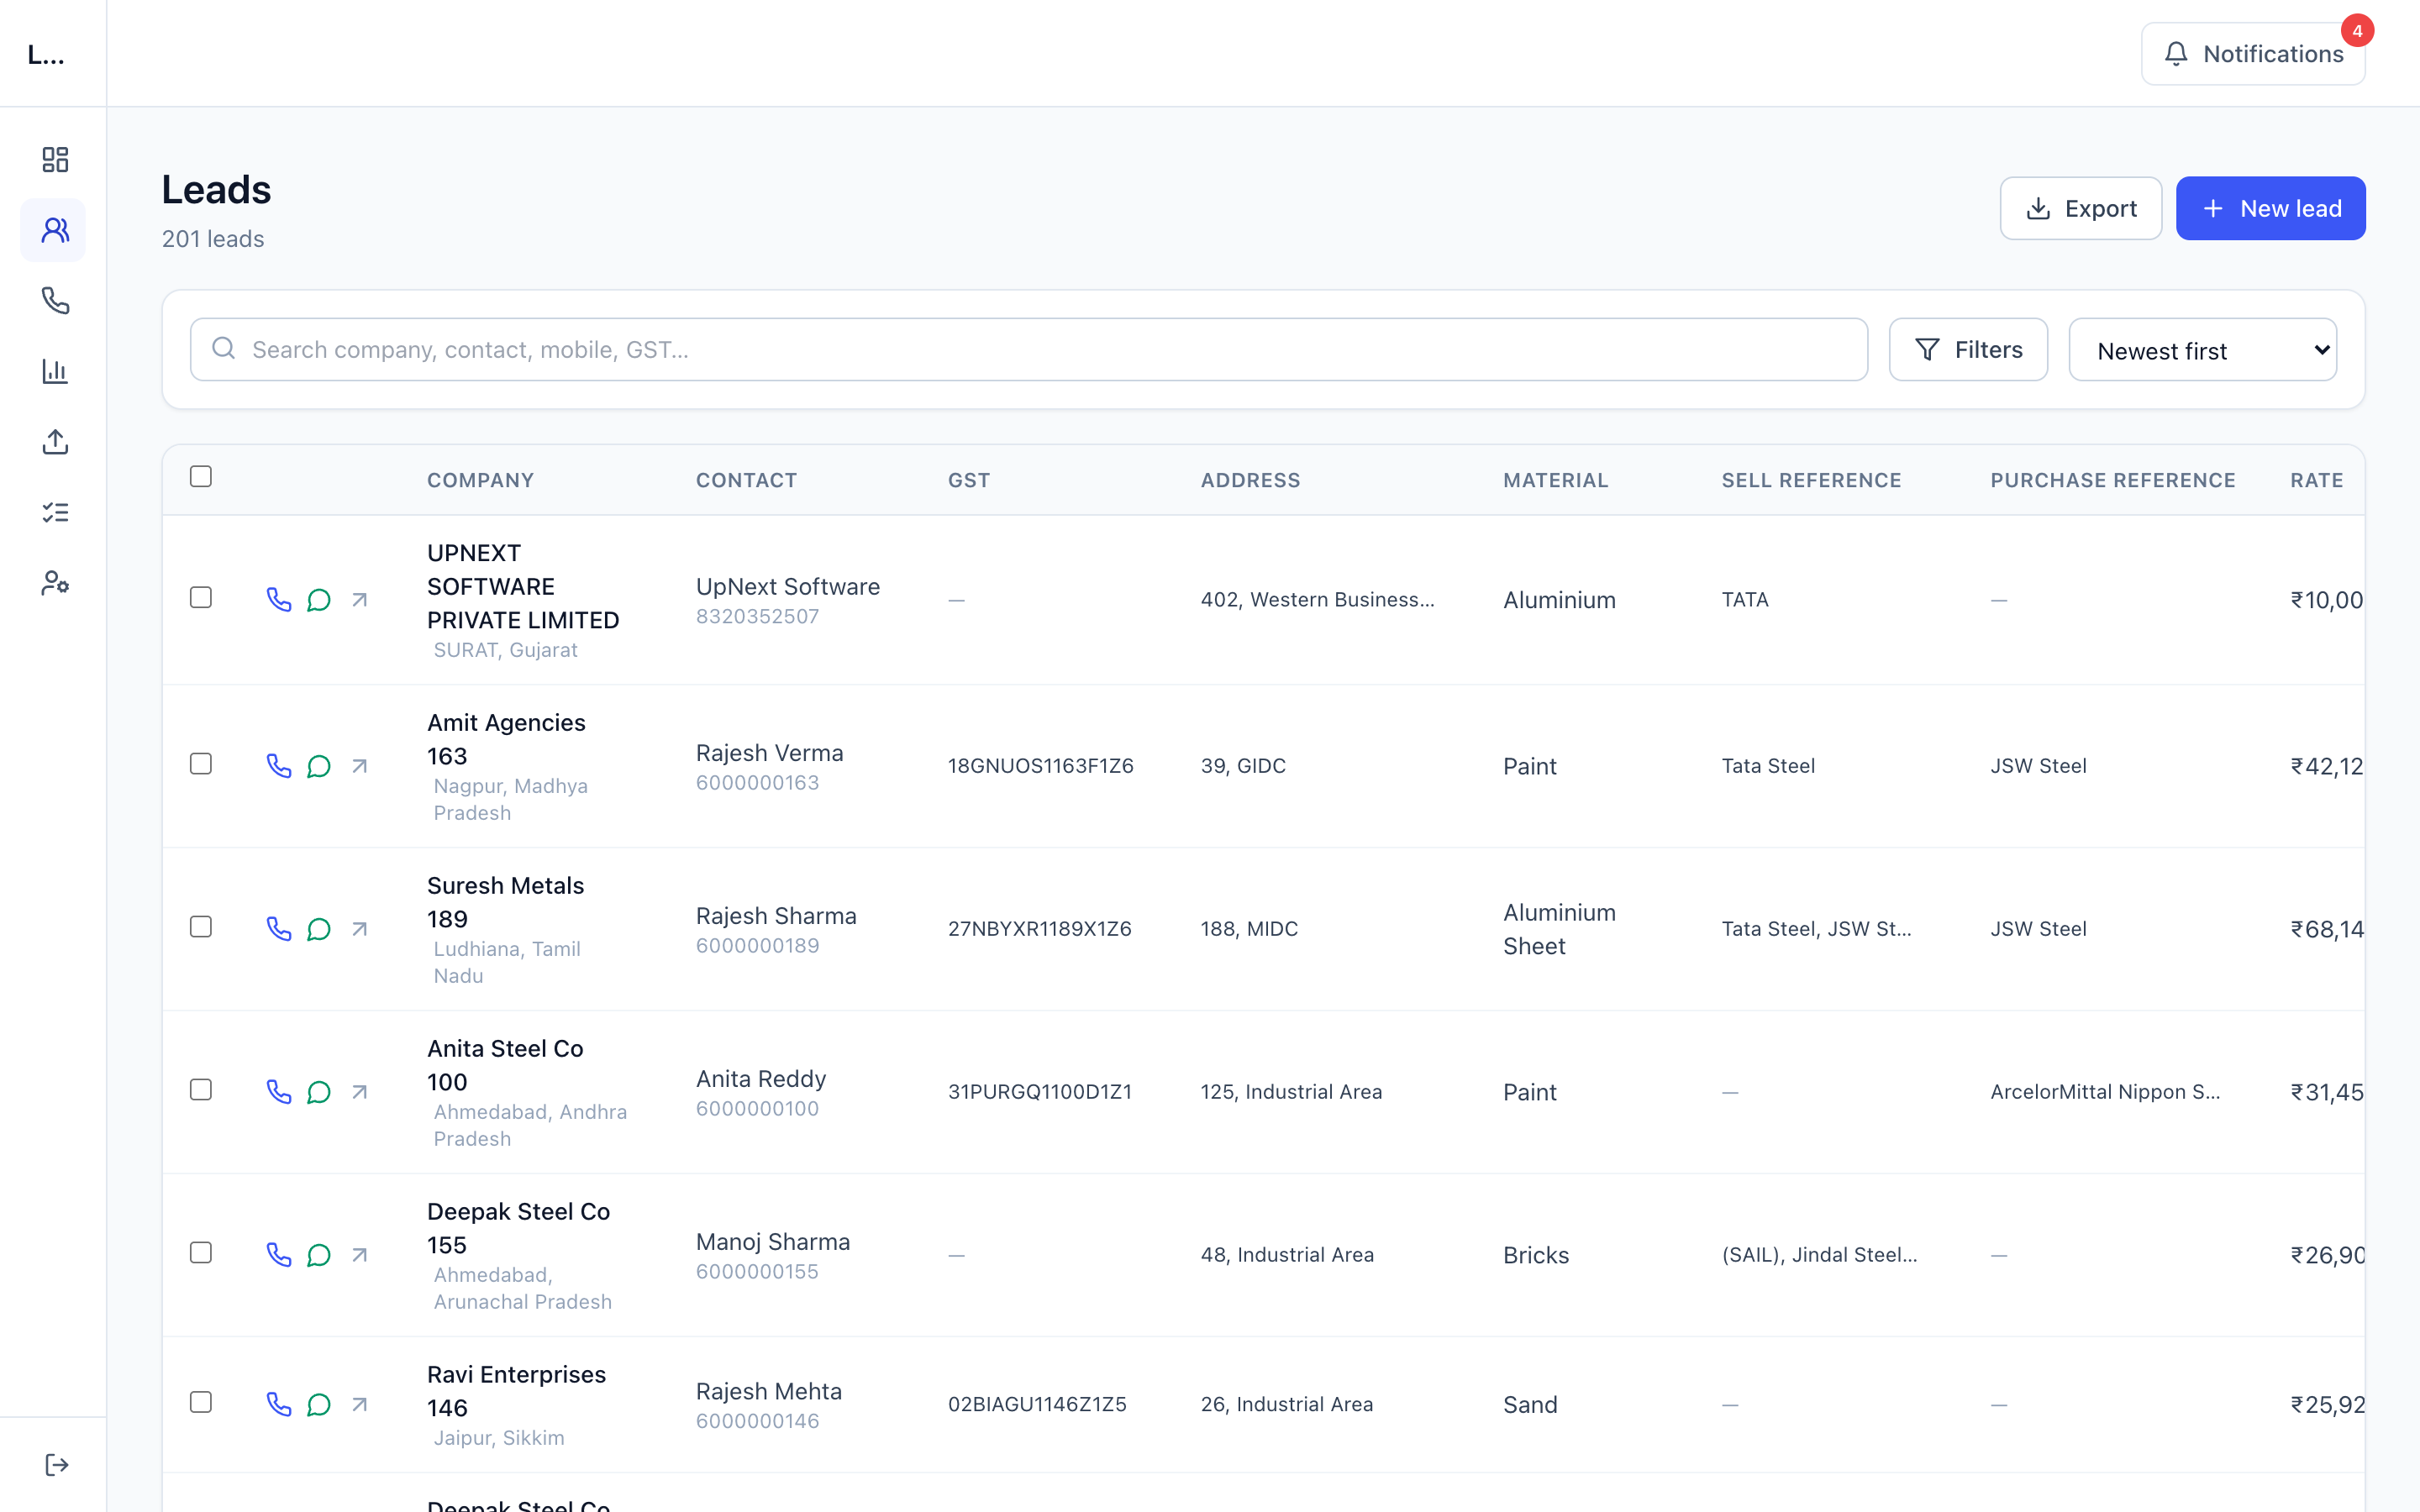
Task: Click the L... logo at top left
Action: pos(46,54)
